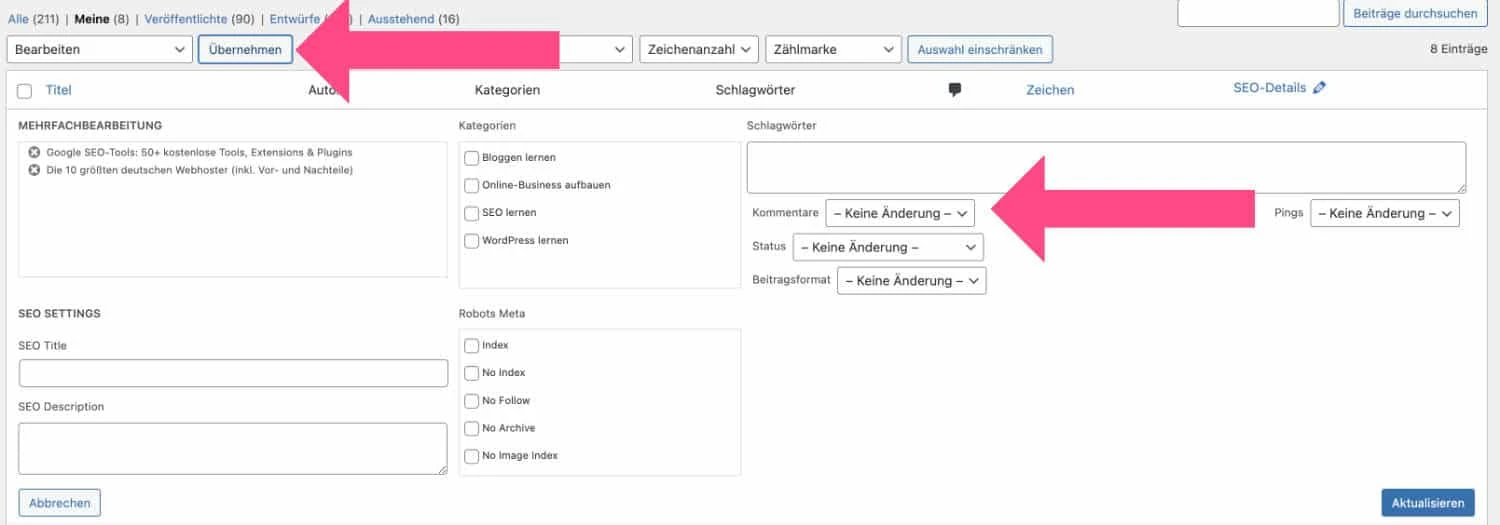Check the WordPress lernen category
The width and height of the screenshot is (1500, 525).
pyautogui.click(x=471, y=241)
